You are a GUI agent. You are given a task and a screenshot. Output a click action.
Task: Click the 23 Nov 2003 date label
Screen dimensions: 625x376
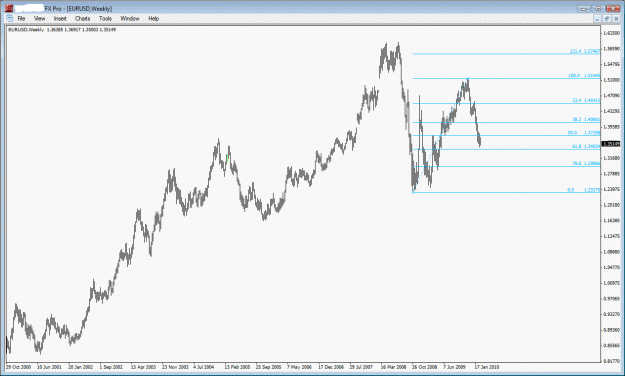(x=175, y=367)
